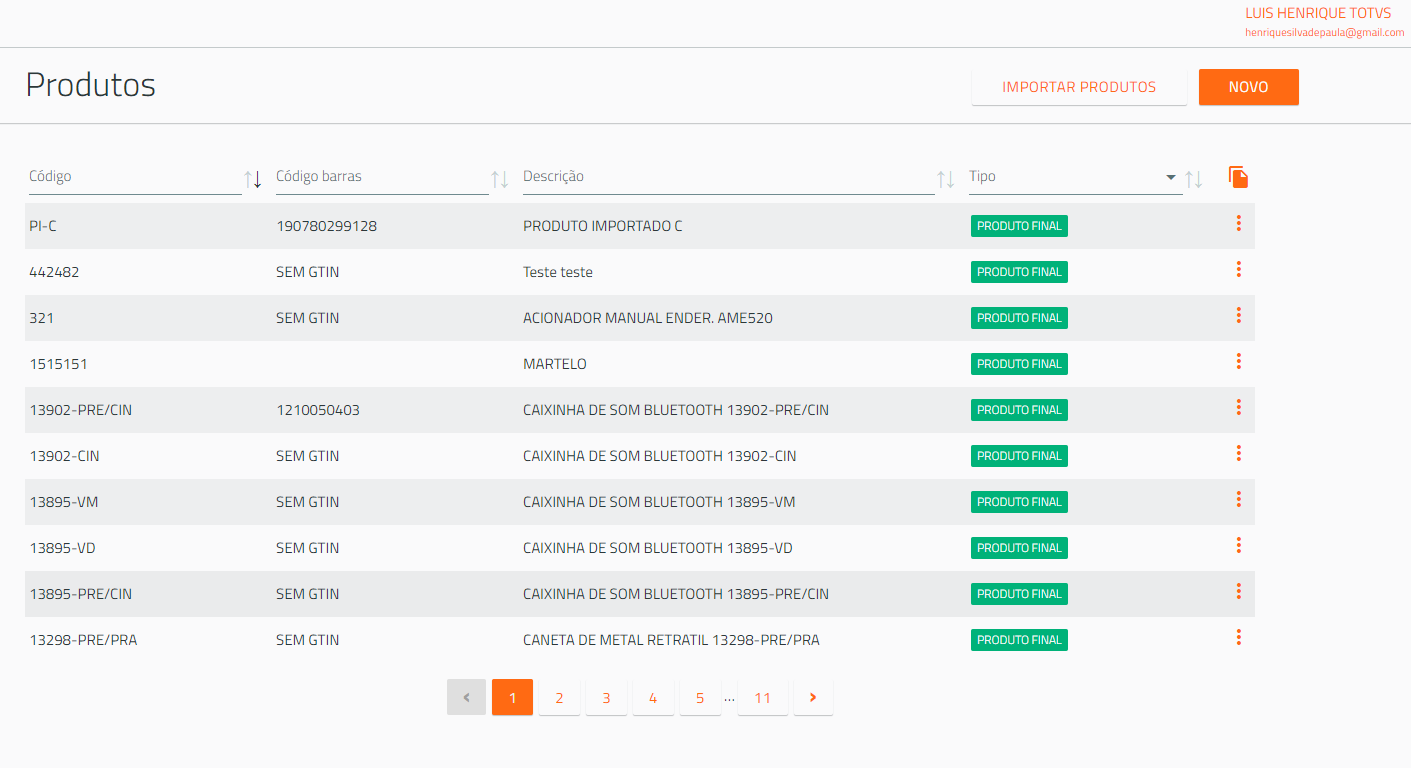Screen dimensions: 1411x768
Task: Sort by Tipo column arrows
Action: click(x=1194, y=180)
